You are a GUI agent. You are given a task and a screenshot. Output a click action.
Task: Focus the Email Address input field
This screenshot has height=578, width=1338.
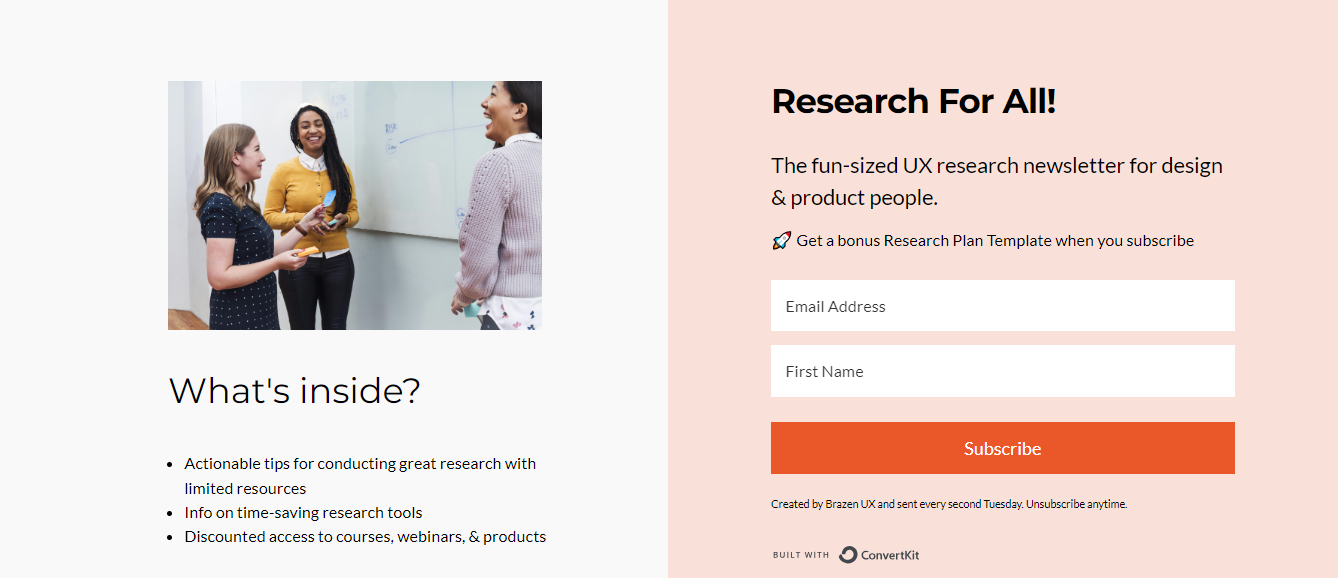pyautogui.click(x=1002, y=306)
